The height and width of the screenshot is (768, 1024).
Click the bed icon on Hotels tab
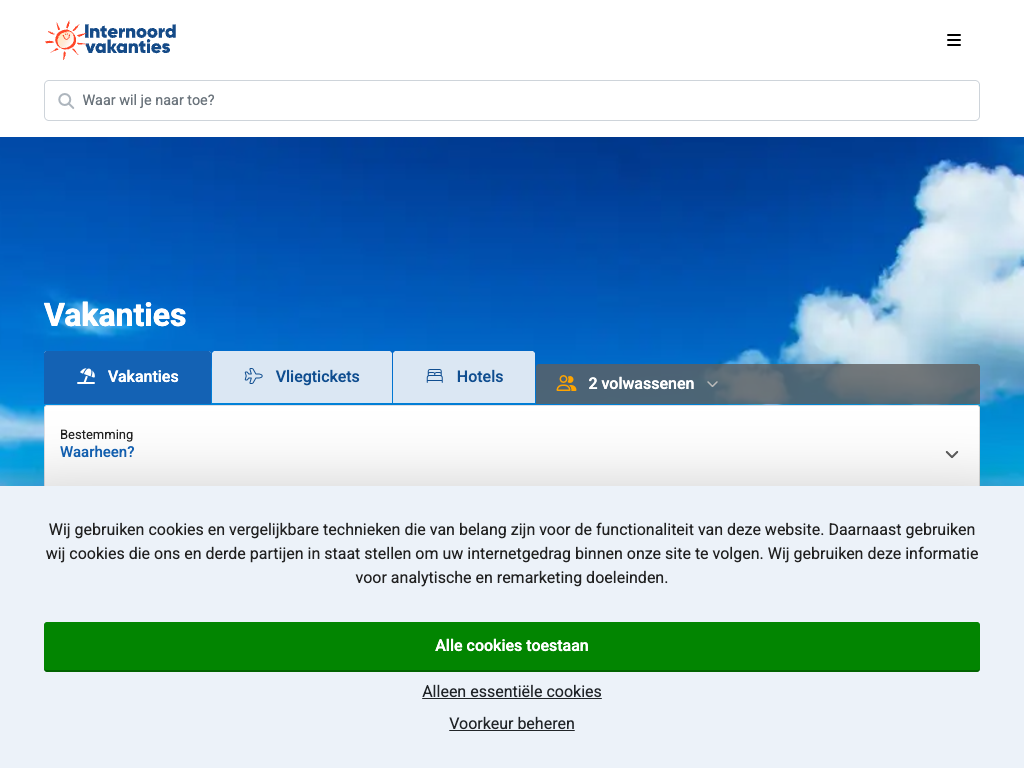[x=435, y=377]
